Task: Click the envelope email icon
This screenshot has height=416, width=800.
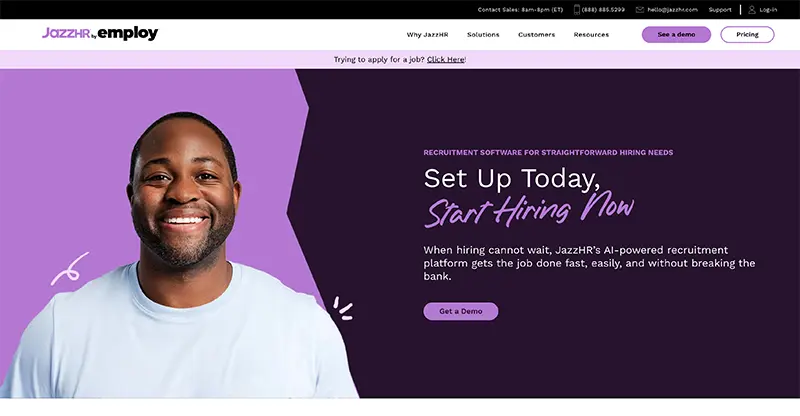Action: pyautogui.click(x=639, y=10)
